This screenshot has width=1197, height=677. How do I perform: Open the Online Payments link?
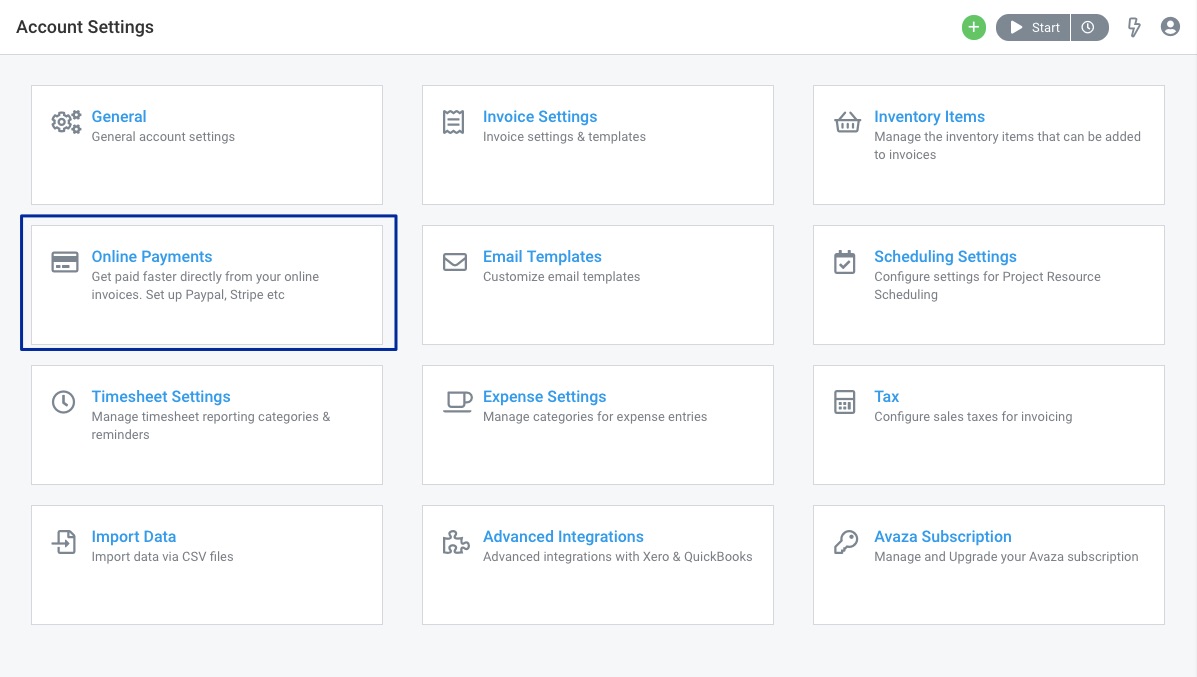pyautogui.click(x=152, y=256)
